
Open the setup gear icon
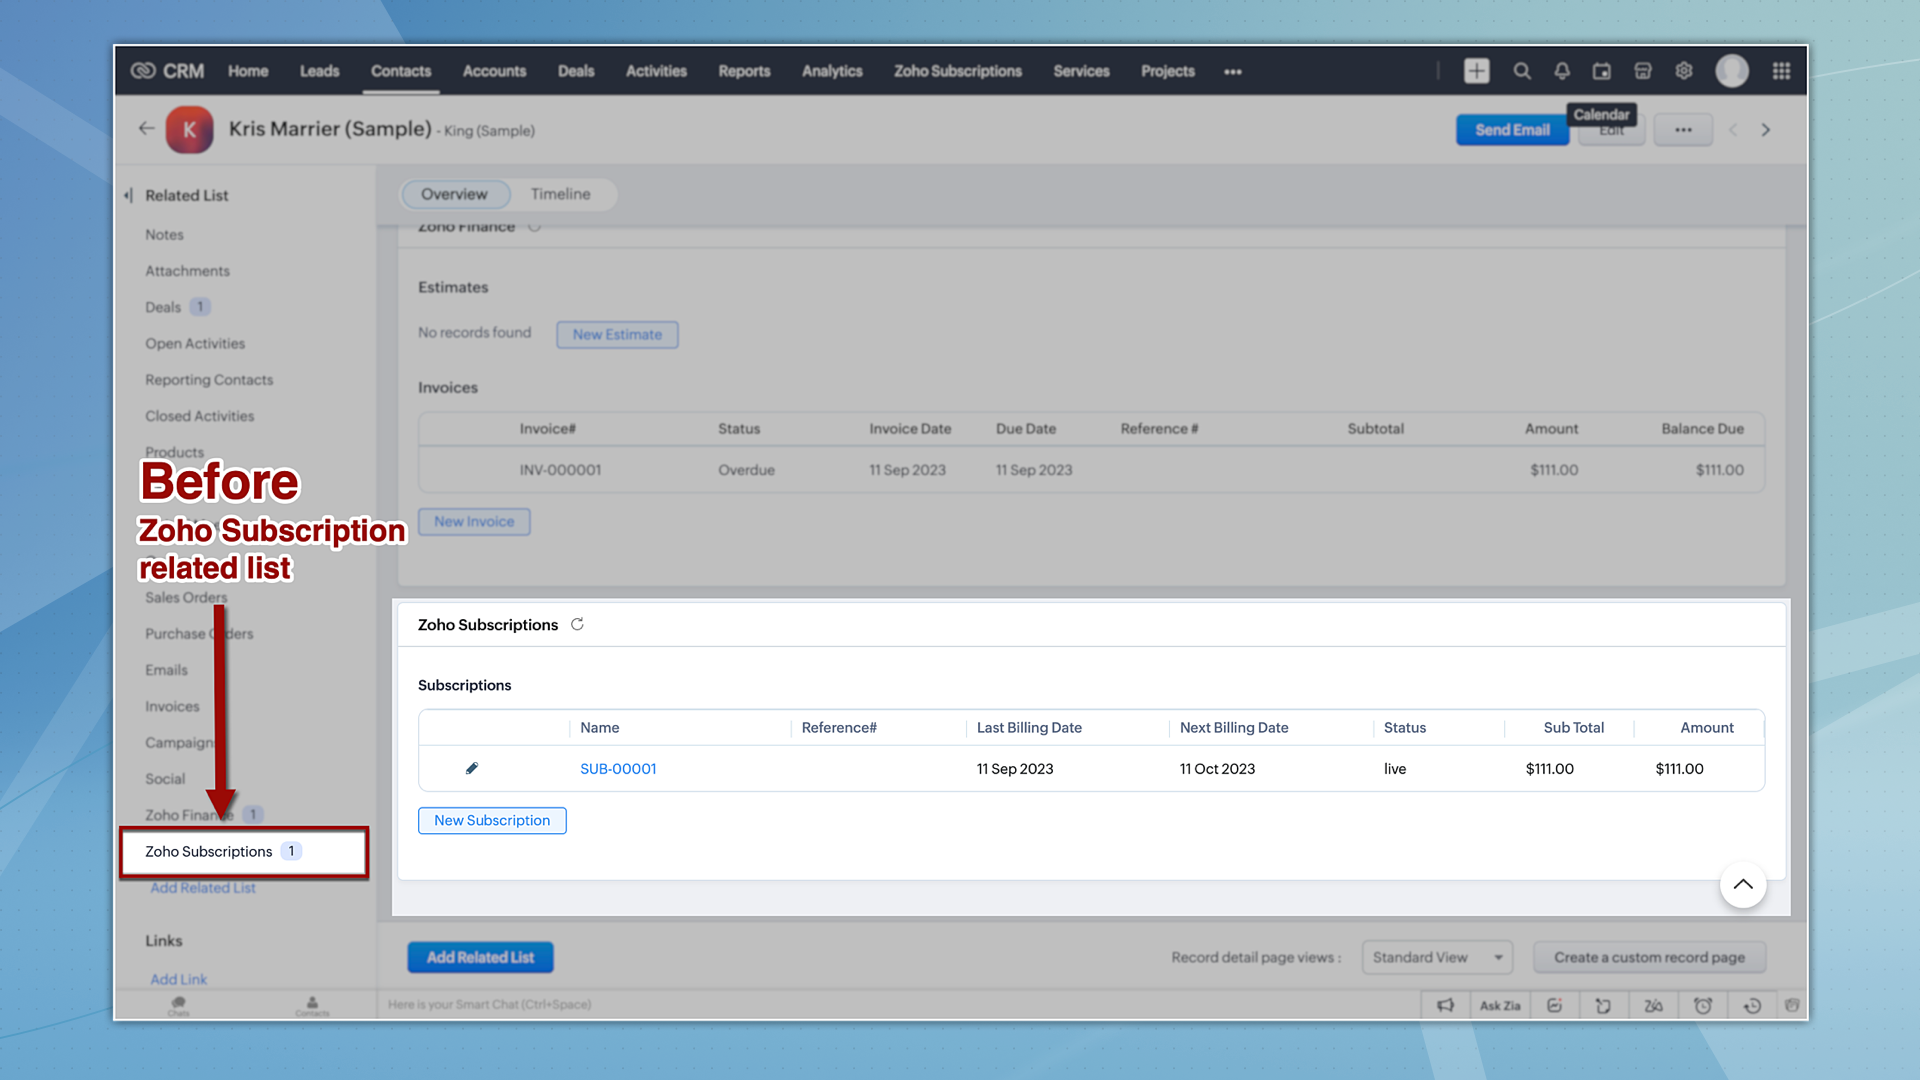click(1684, 71)
